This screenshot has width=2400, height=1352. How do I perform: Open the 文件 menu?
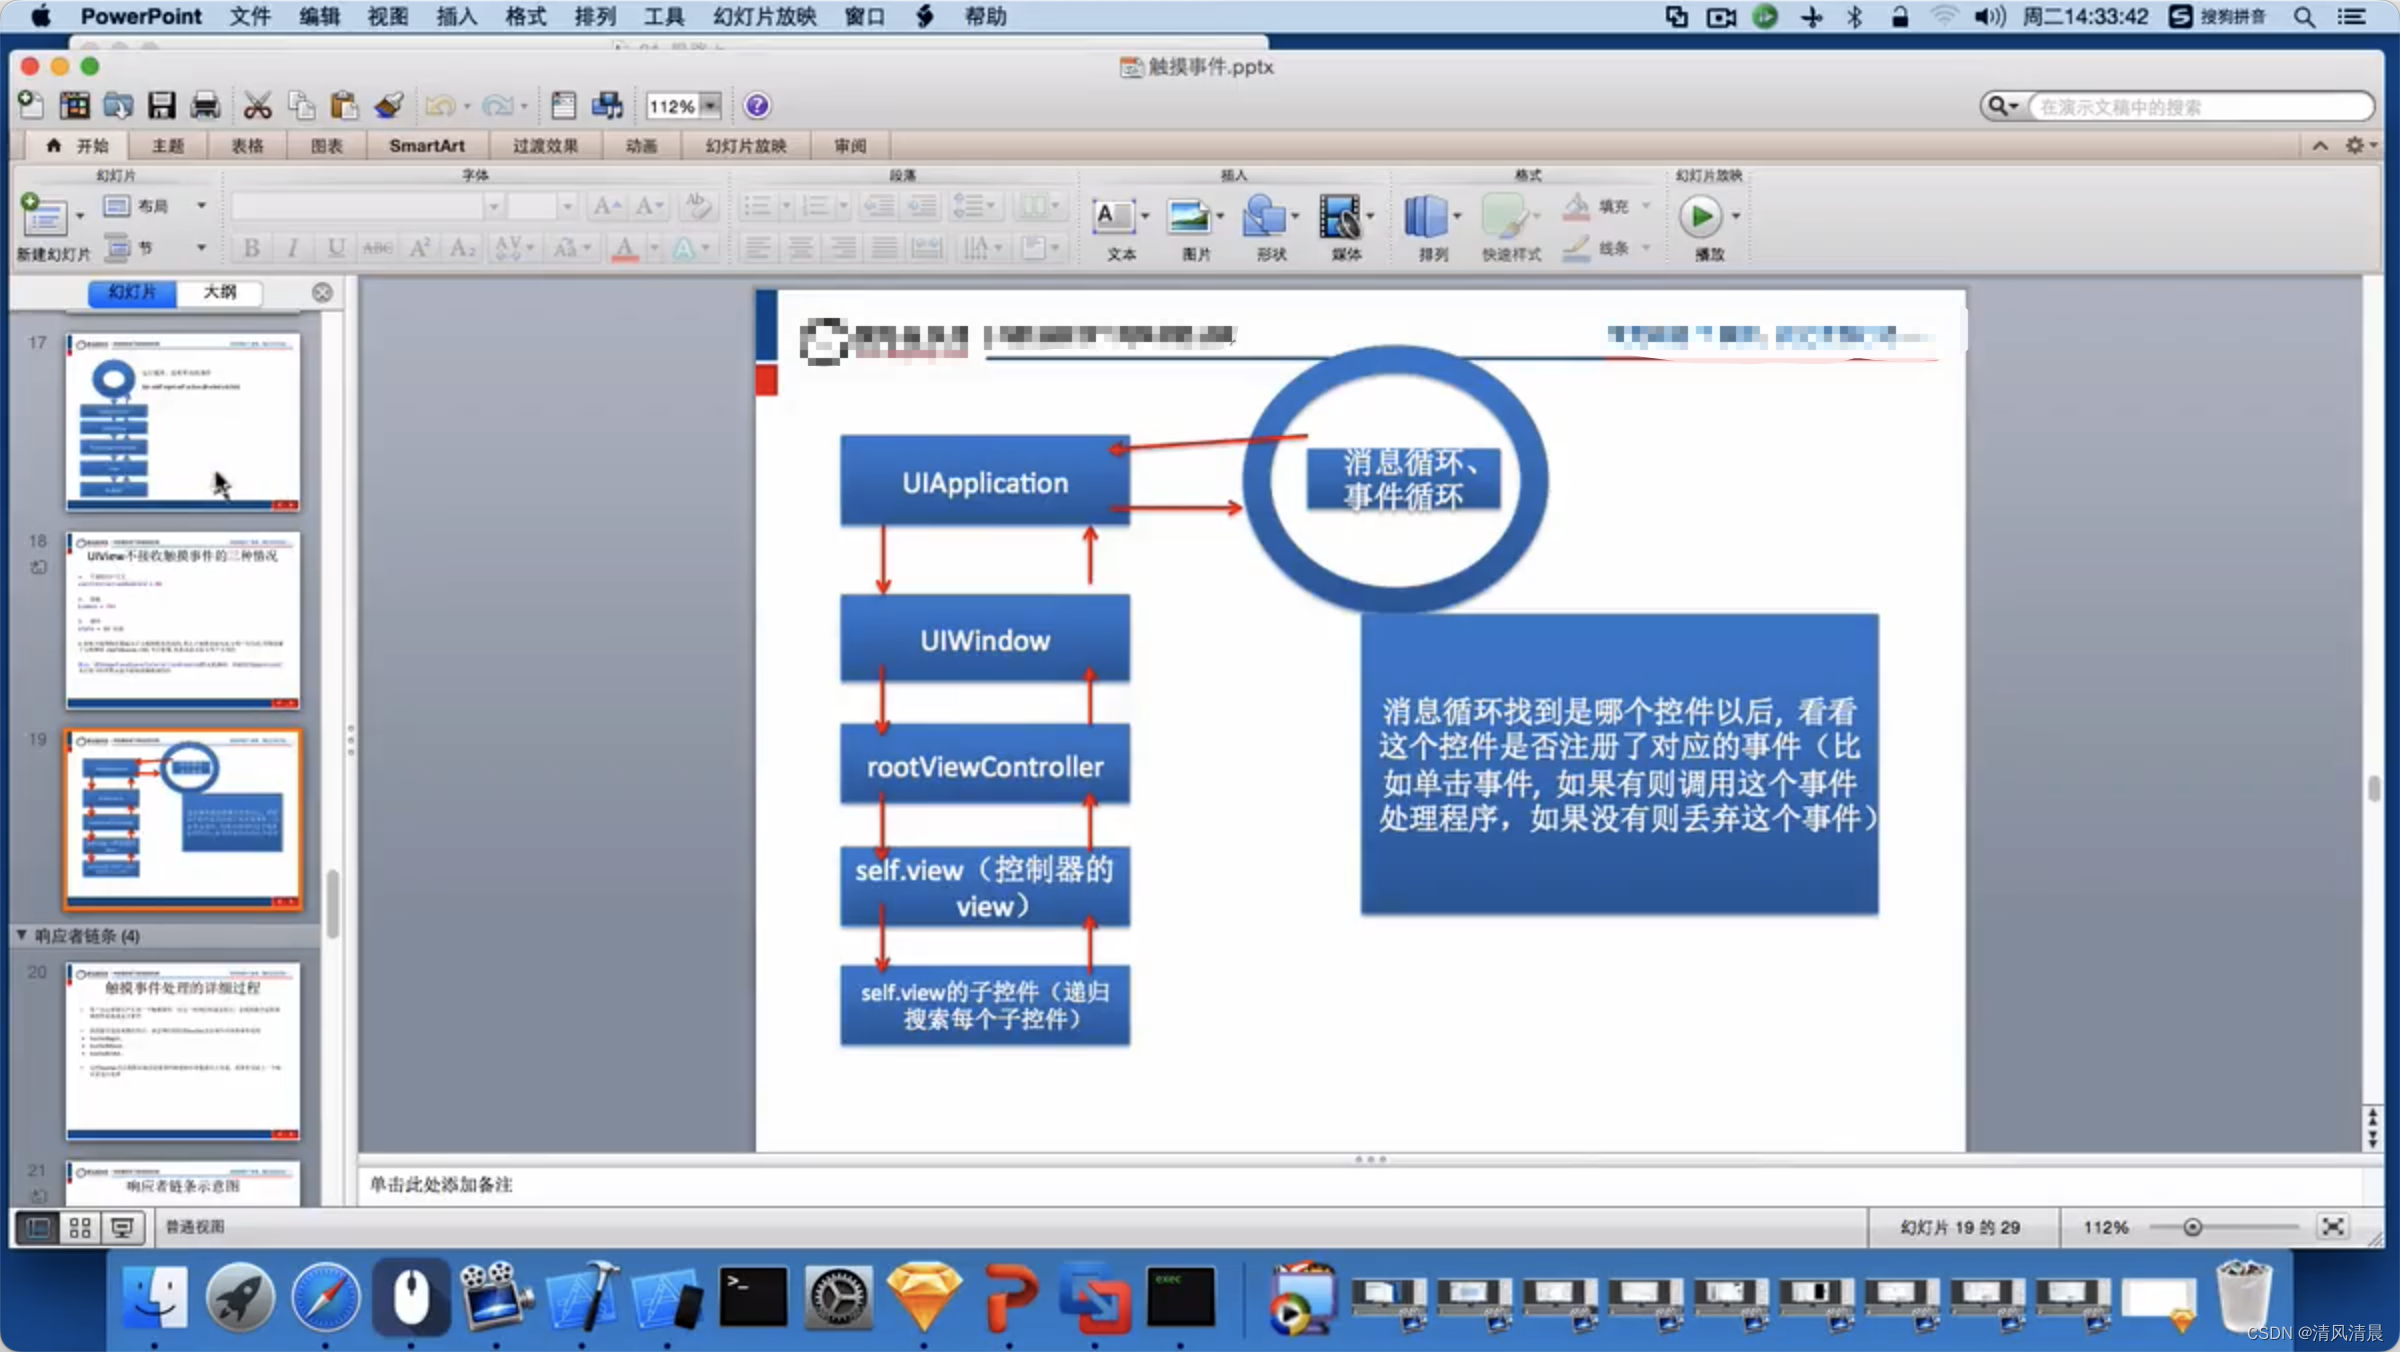coord(249,16)
